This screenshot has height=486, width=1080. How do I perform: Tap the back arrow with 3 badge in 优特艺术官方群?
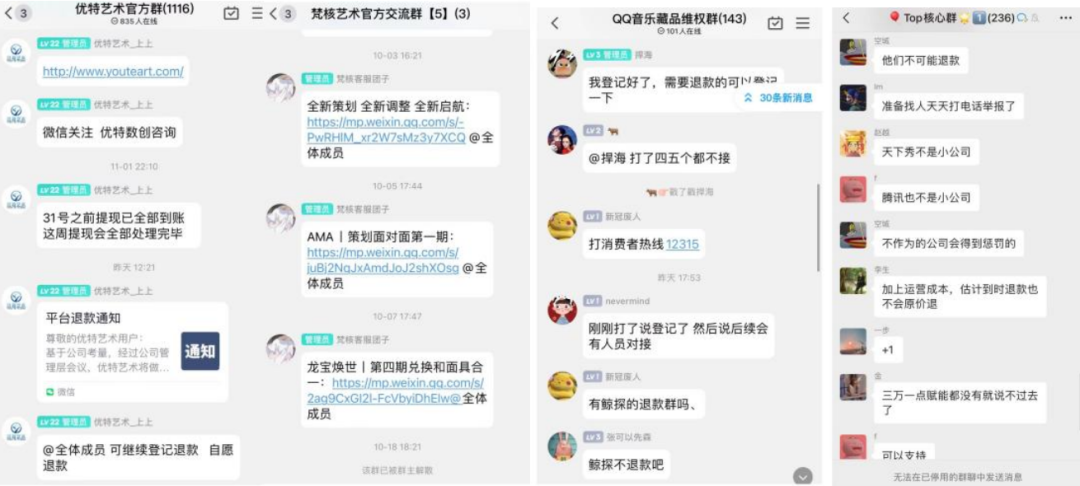[18, 13]
